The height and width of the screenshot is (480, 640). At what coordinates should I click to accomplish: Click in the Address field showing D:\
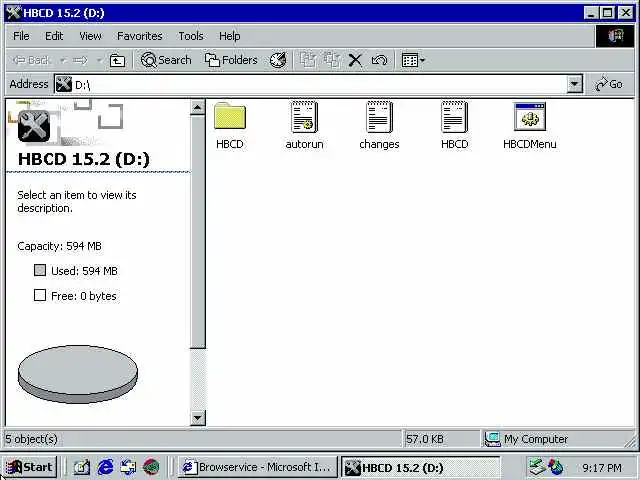point(311,84)
